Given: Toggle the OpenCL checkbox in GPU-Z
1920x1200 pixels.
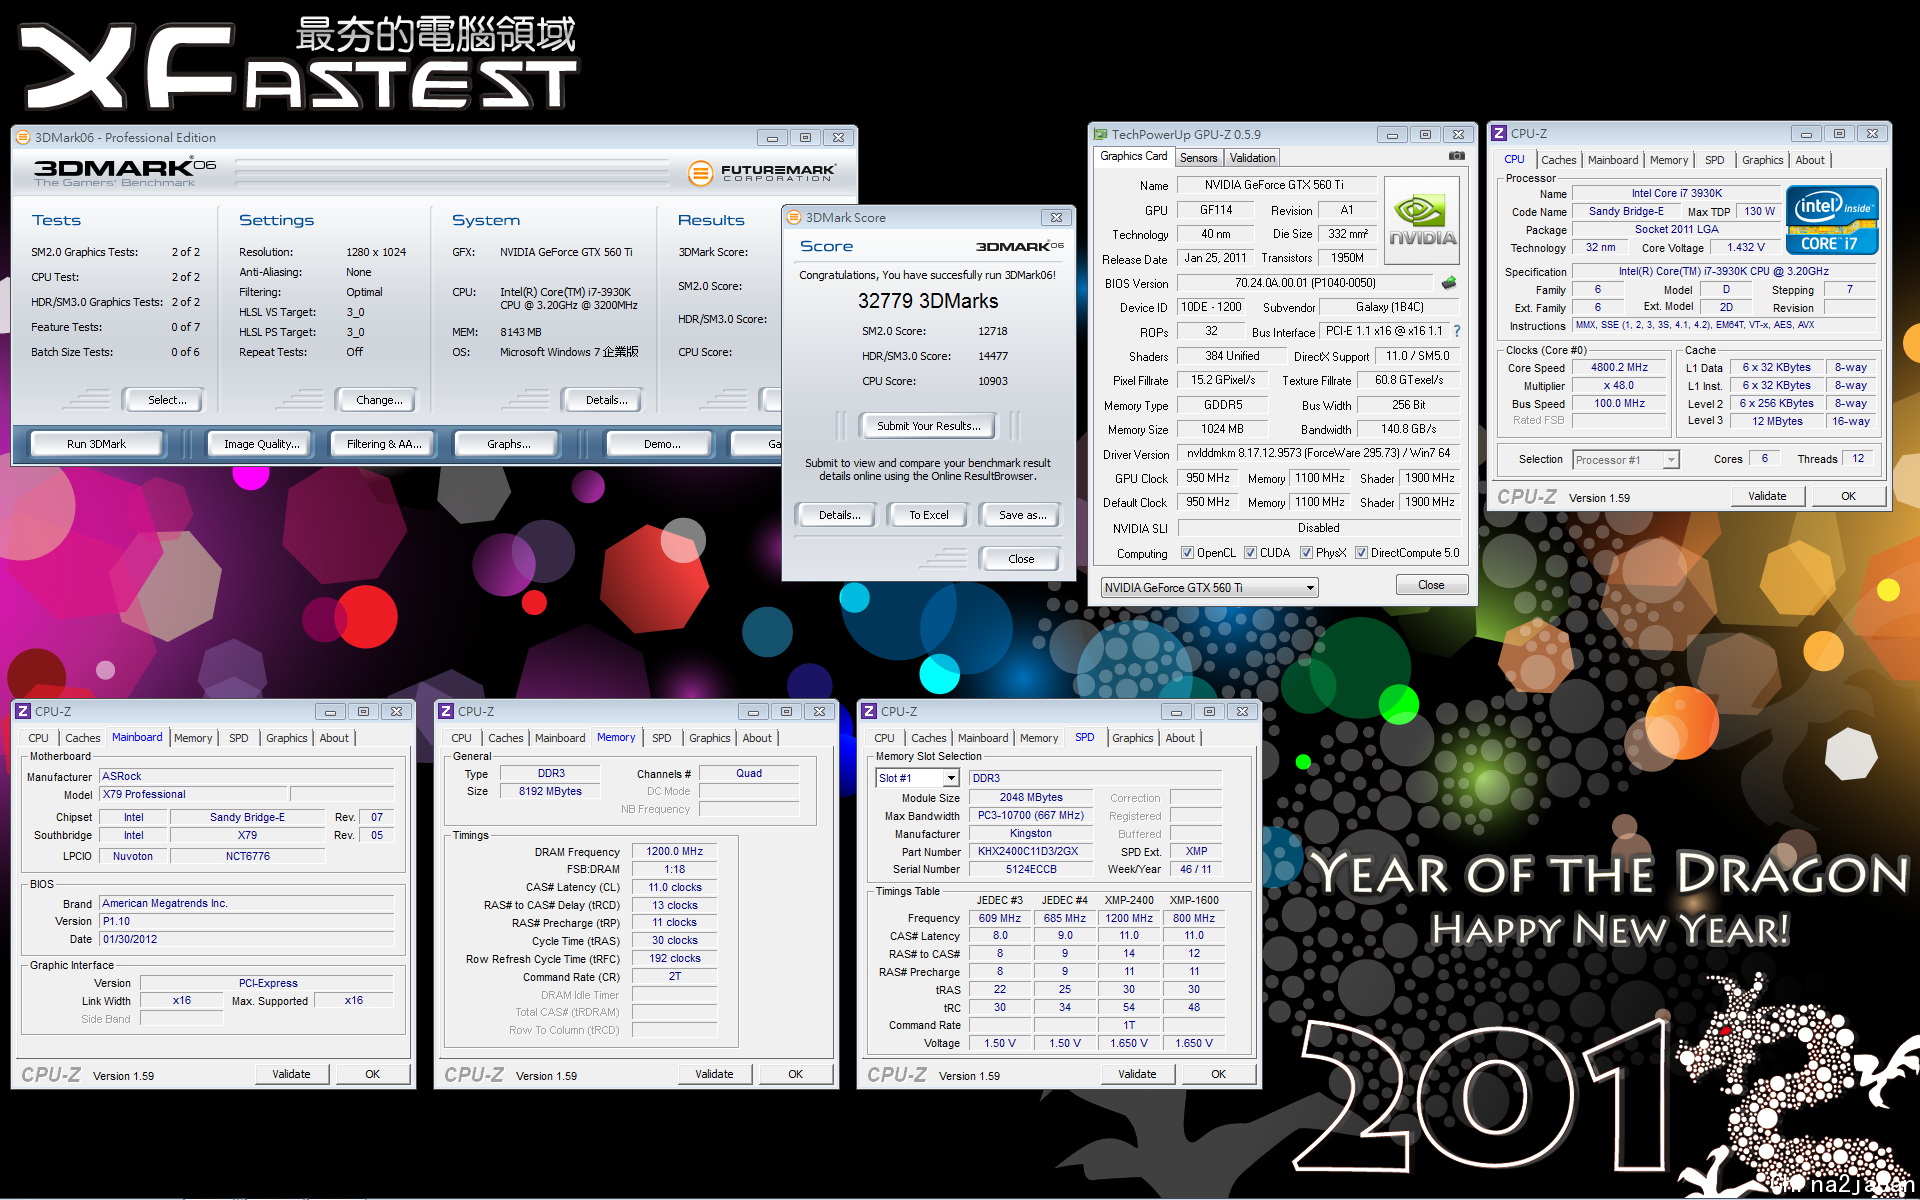Looking at the screenshot, I should (1187, 552).
